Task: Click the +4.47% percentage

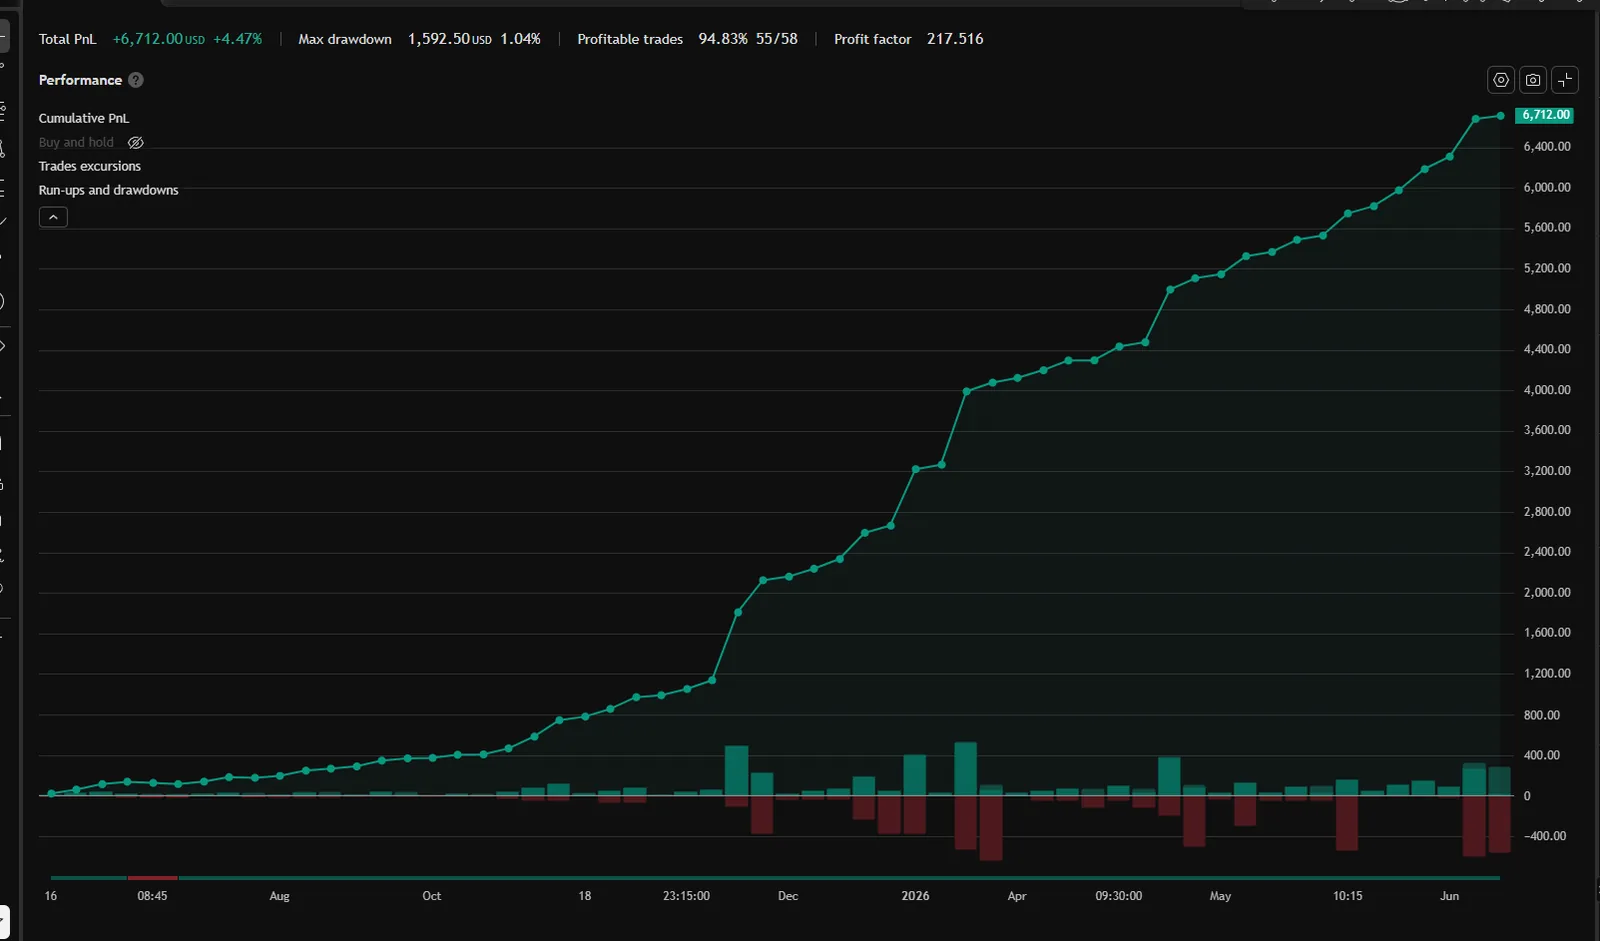Action: 238,39
